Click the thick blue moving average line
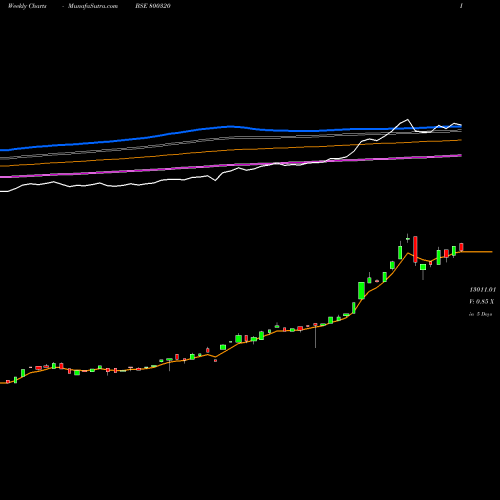 tap(230, 127)
